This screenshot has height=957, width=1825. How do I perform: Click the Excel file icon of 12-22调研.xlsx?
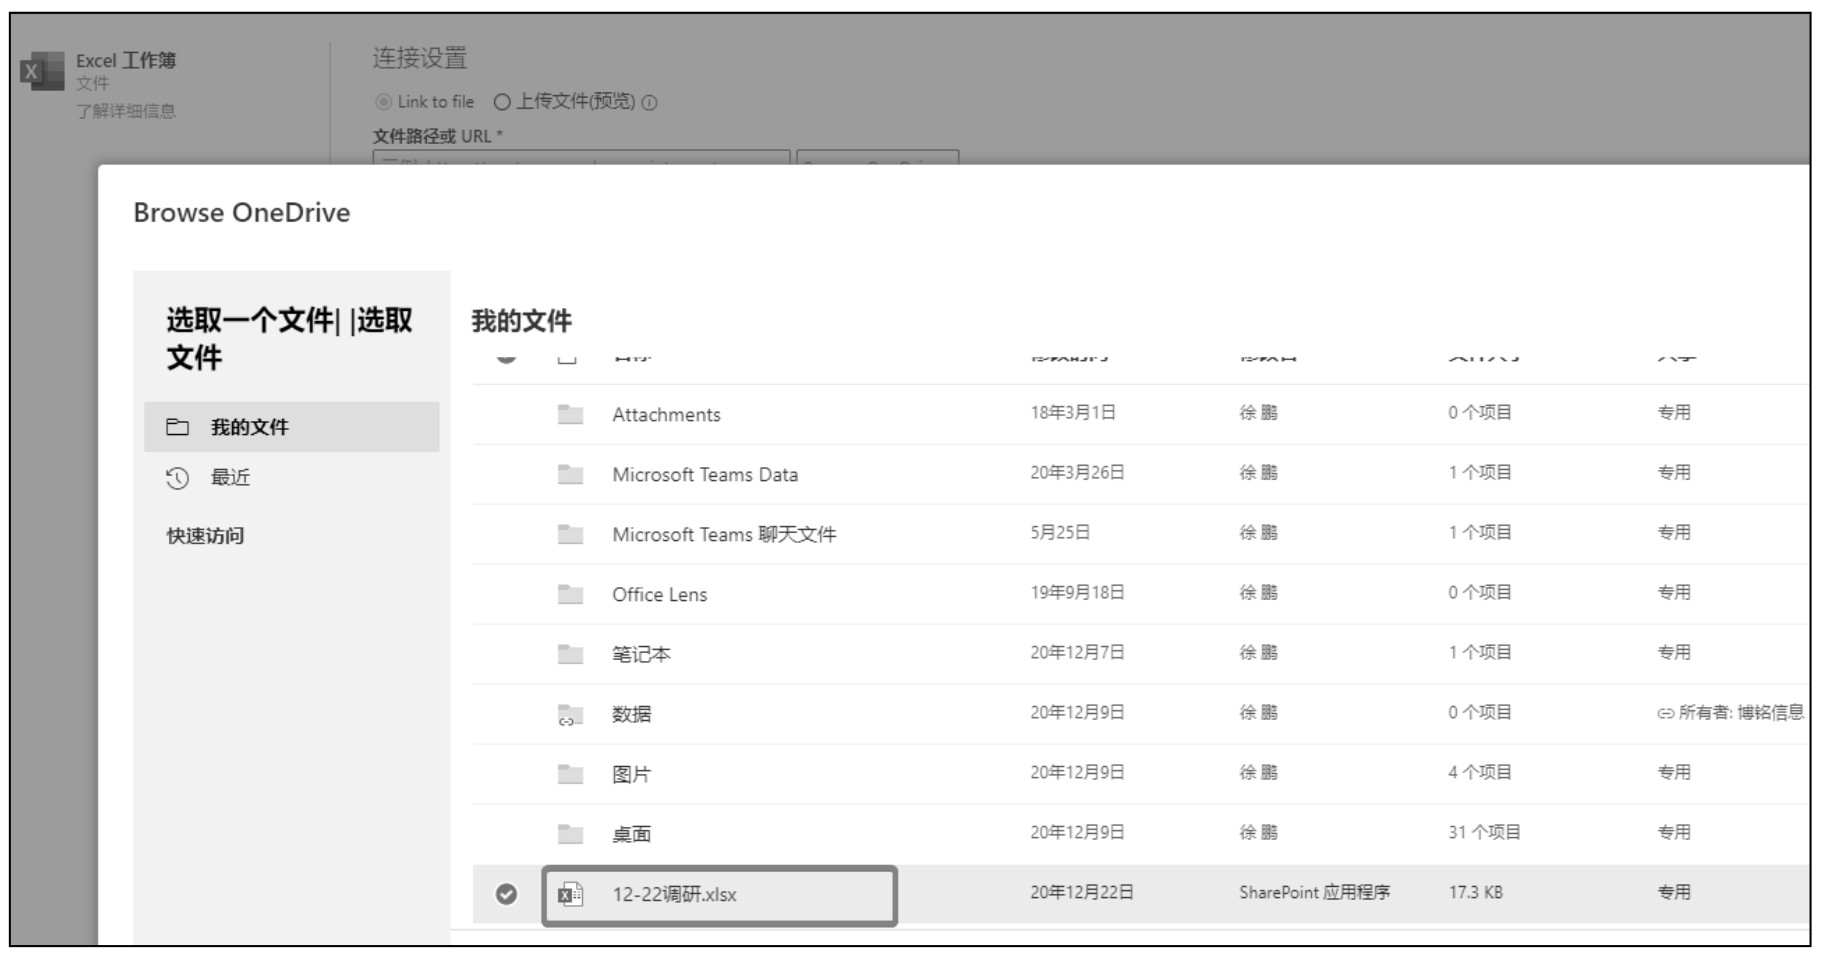coord(570,895)
